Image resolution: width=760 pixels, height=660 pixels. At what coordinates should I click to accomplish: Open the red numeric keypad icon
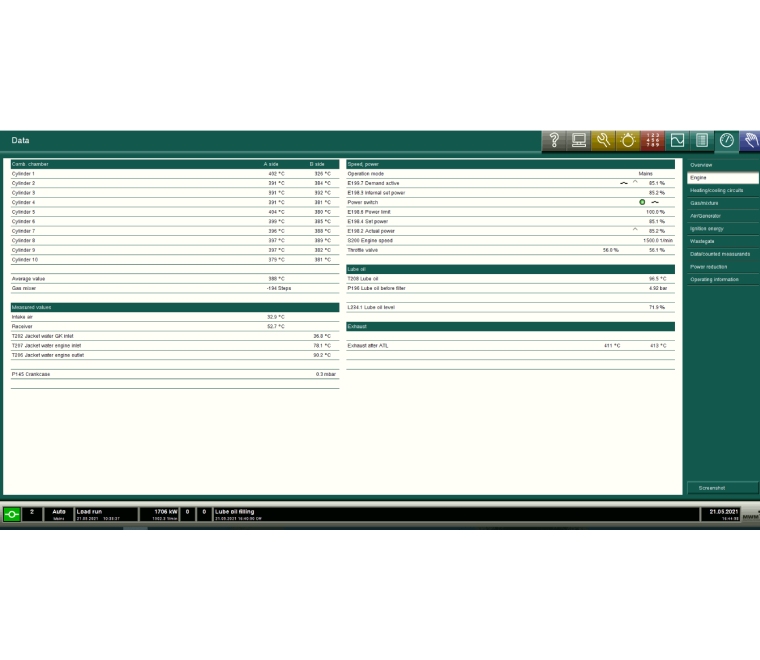pos(652,140)
